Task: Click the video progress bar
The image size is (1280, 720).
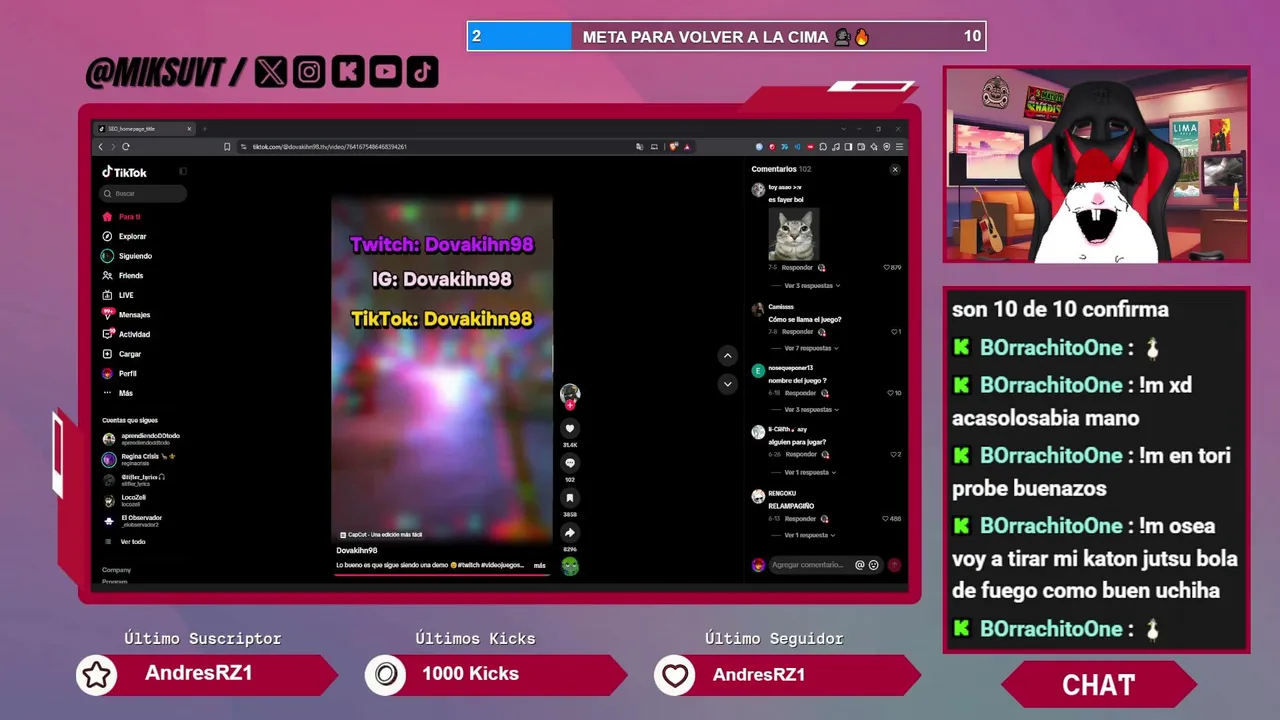Action: (x=442, y=575)
